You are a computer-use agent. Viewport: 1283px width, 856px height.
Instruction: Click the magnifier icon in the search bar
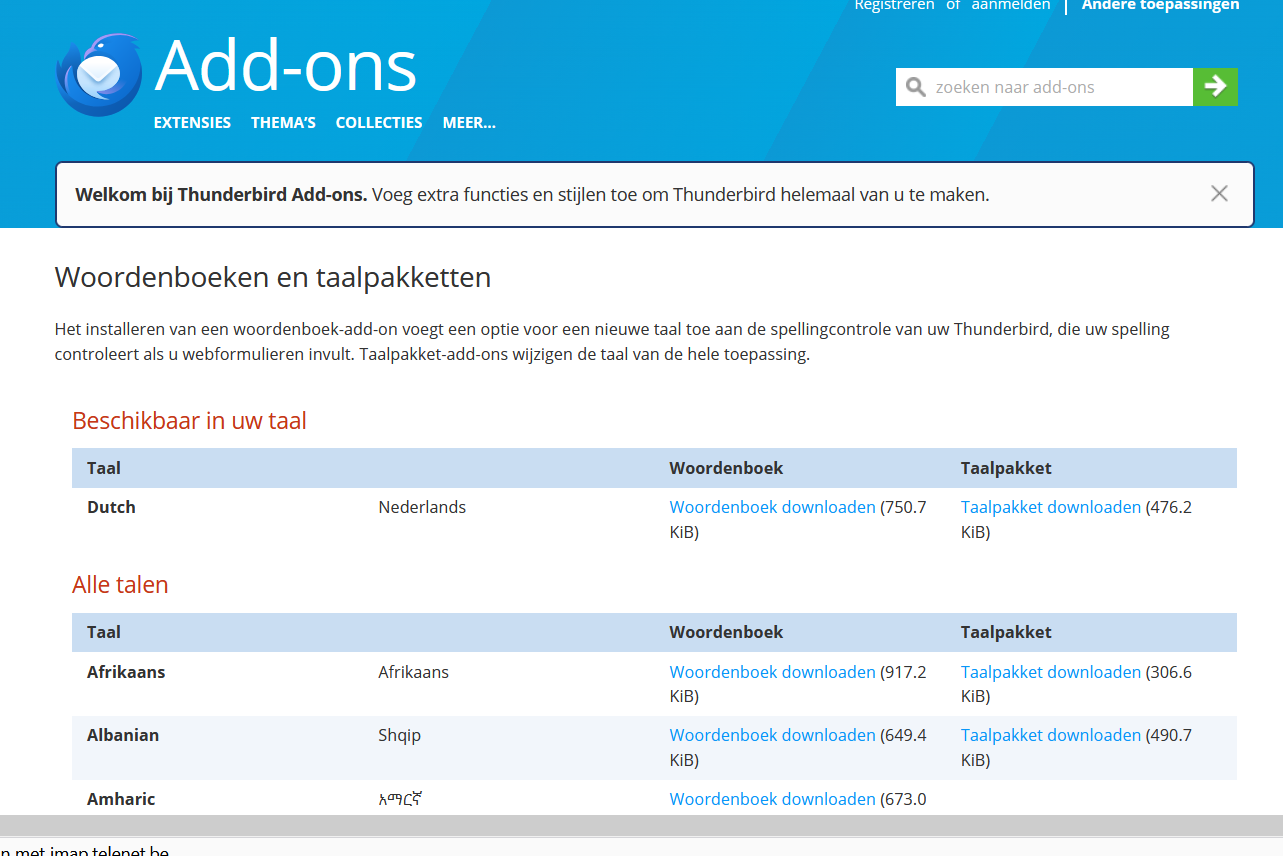point(915,87)
